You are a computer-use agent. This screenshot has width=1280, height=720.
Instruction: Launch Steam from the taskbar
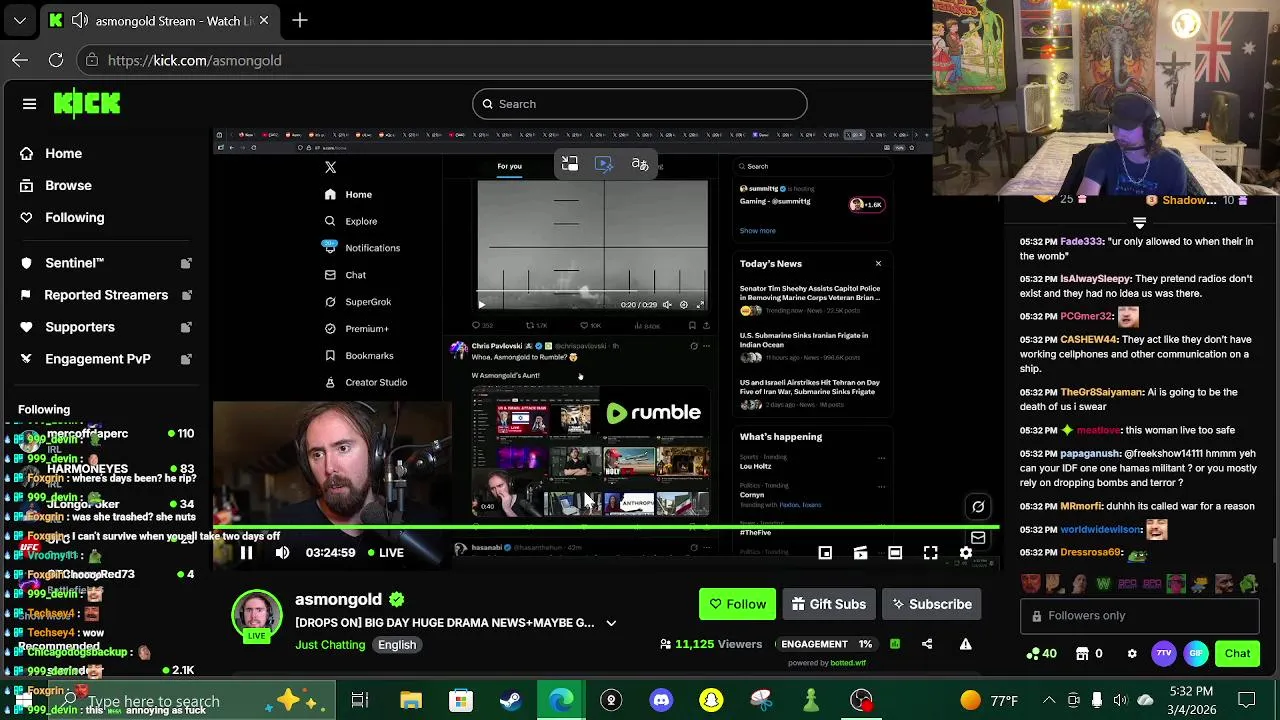pyautogui.click(x=511, y=700)
